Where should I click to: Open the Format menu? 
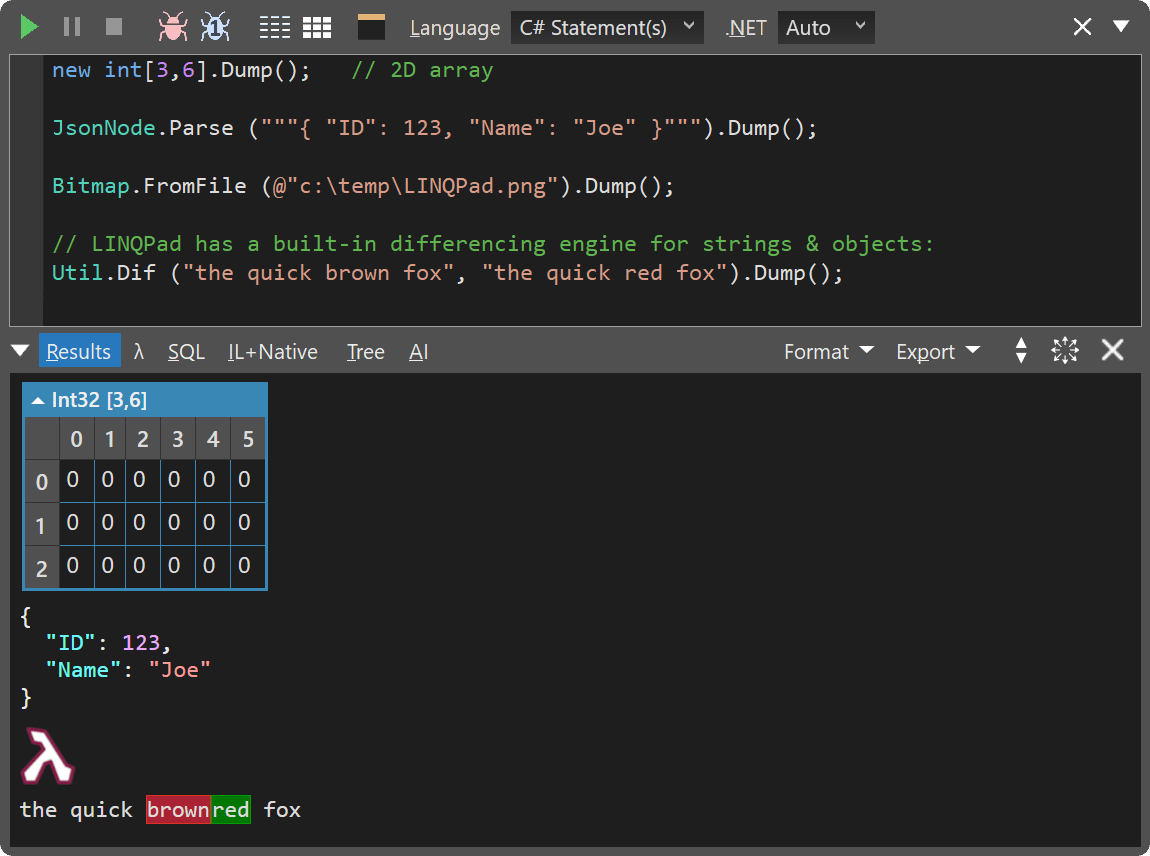point(828,351)
